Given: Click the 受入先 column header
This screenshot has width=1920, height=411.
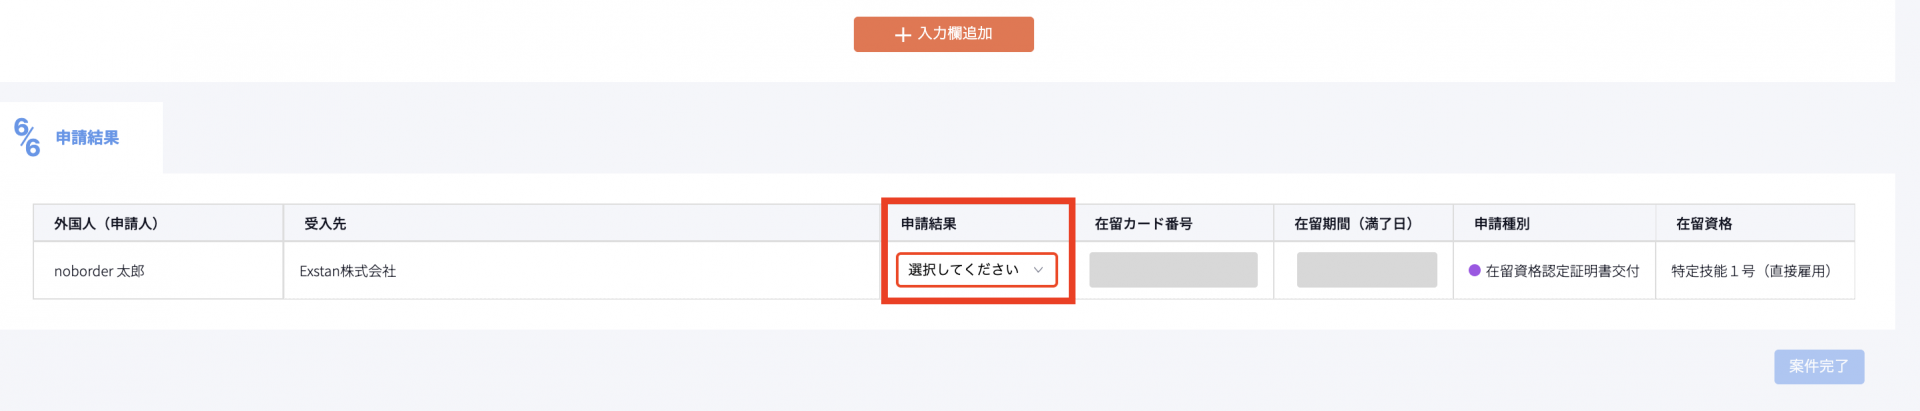Looking at the screenshot, I should point(325,224).
